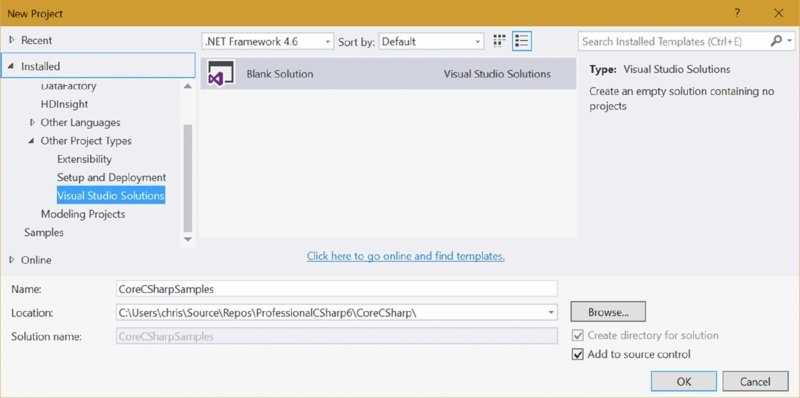Switch to small icons view
Viewport: 800px width, 398px height.
(x=499, y=41)
